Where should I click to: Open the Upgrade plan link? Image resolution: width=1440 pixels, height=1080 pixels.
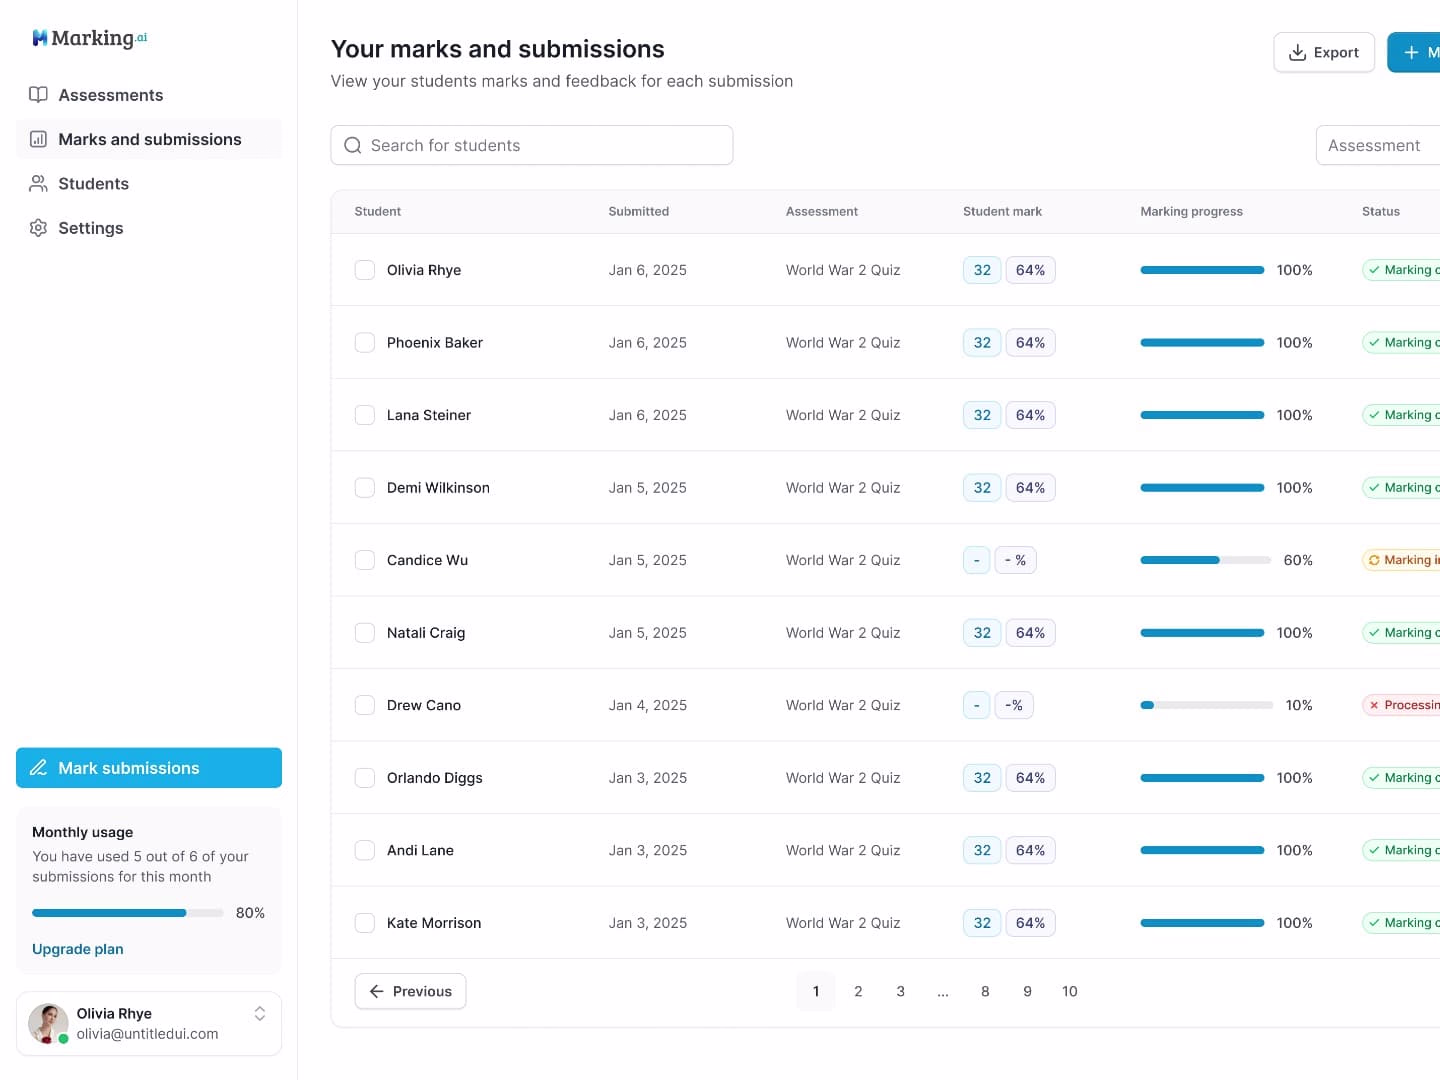pyautogui.click(x=78, y=949)
